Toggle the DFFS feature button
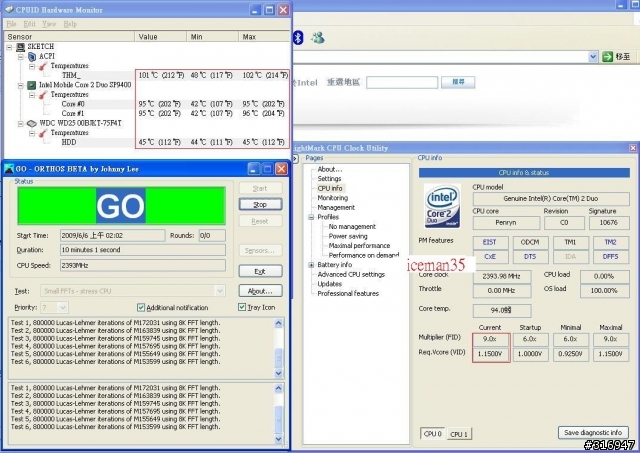The width and height of the screenshot is (640, 453). 611,257
